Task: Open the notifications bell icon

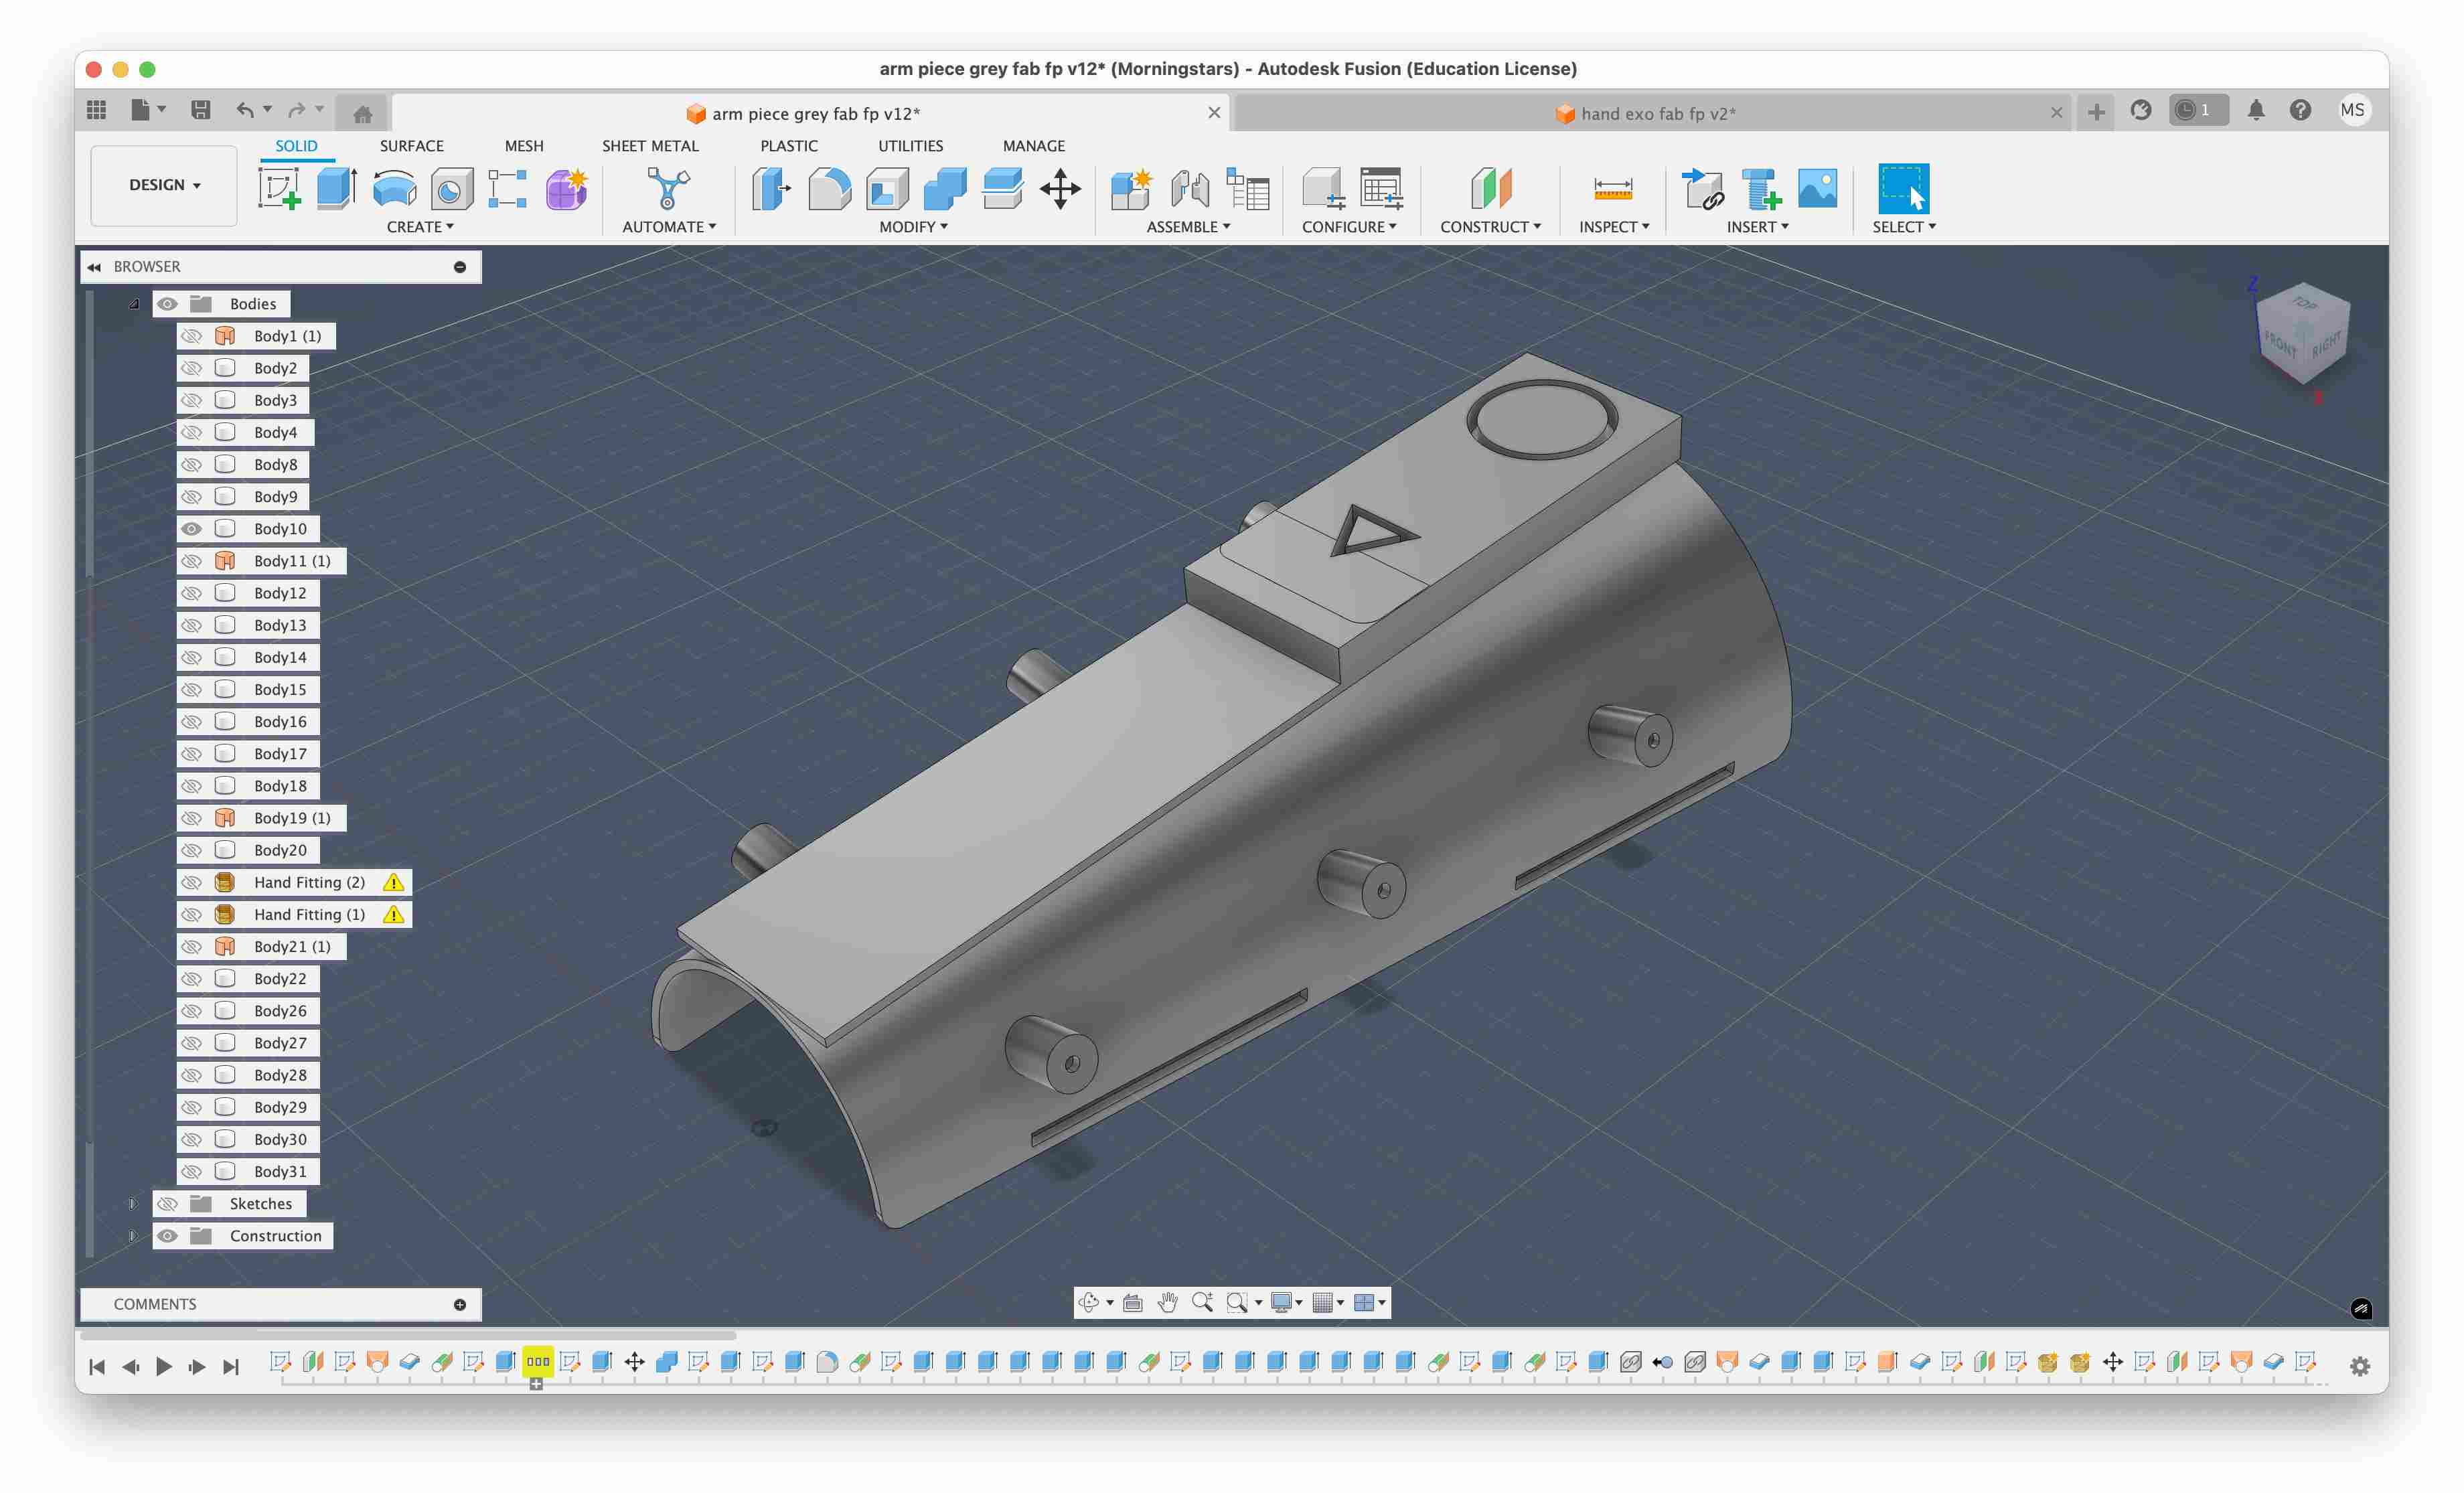Action: 2256,110
